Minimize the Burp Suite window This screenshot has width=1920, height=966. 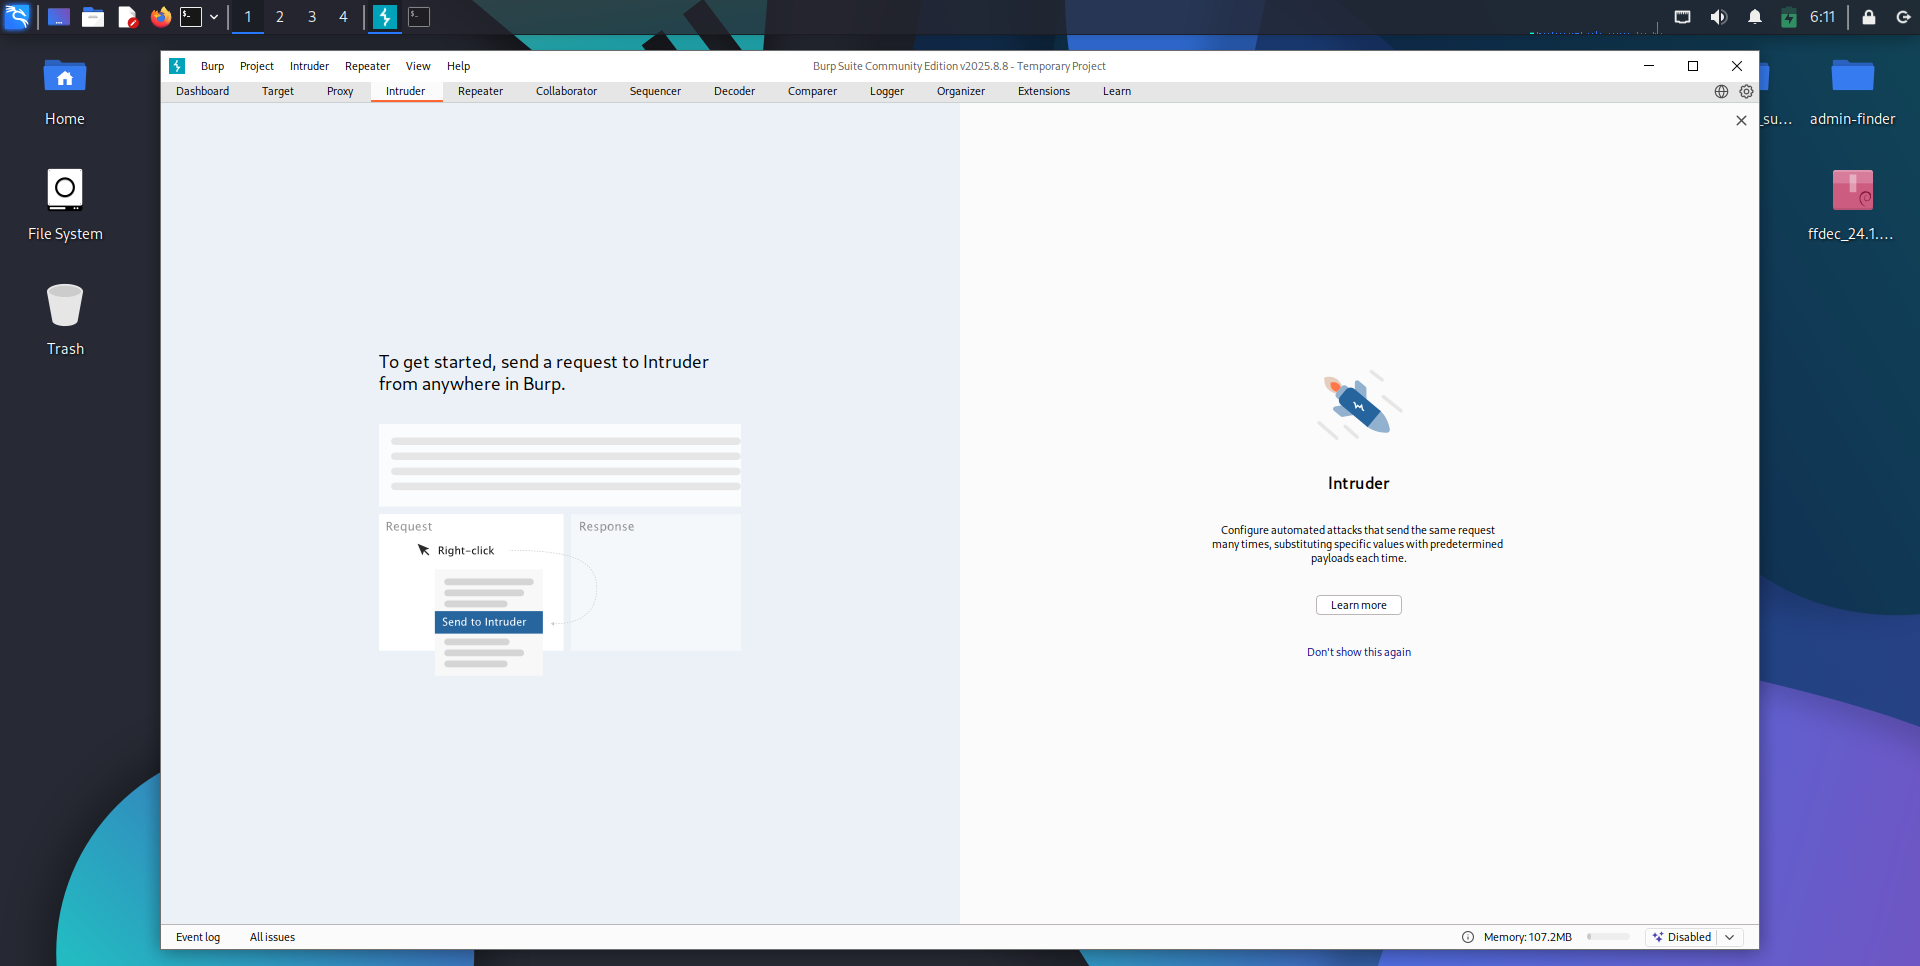(1649, 66)
